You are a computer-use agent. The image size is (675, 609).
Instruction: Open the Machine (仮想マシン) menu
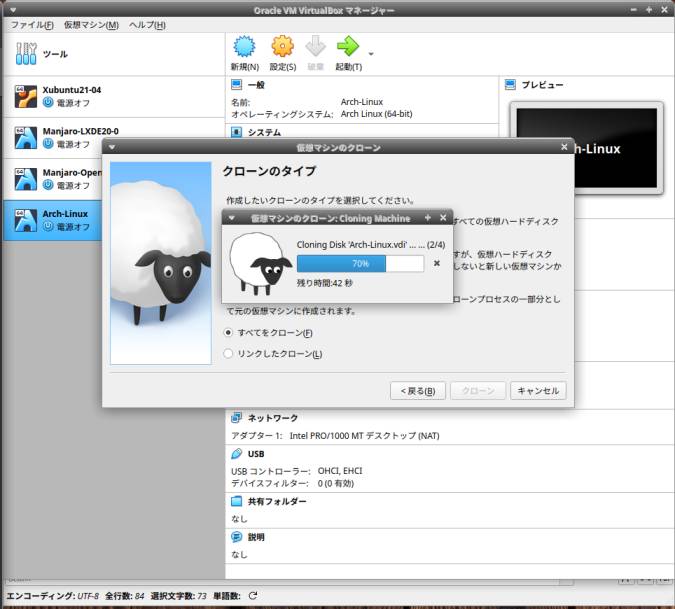(91, 25)
